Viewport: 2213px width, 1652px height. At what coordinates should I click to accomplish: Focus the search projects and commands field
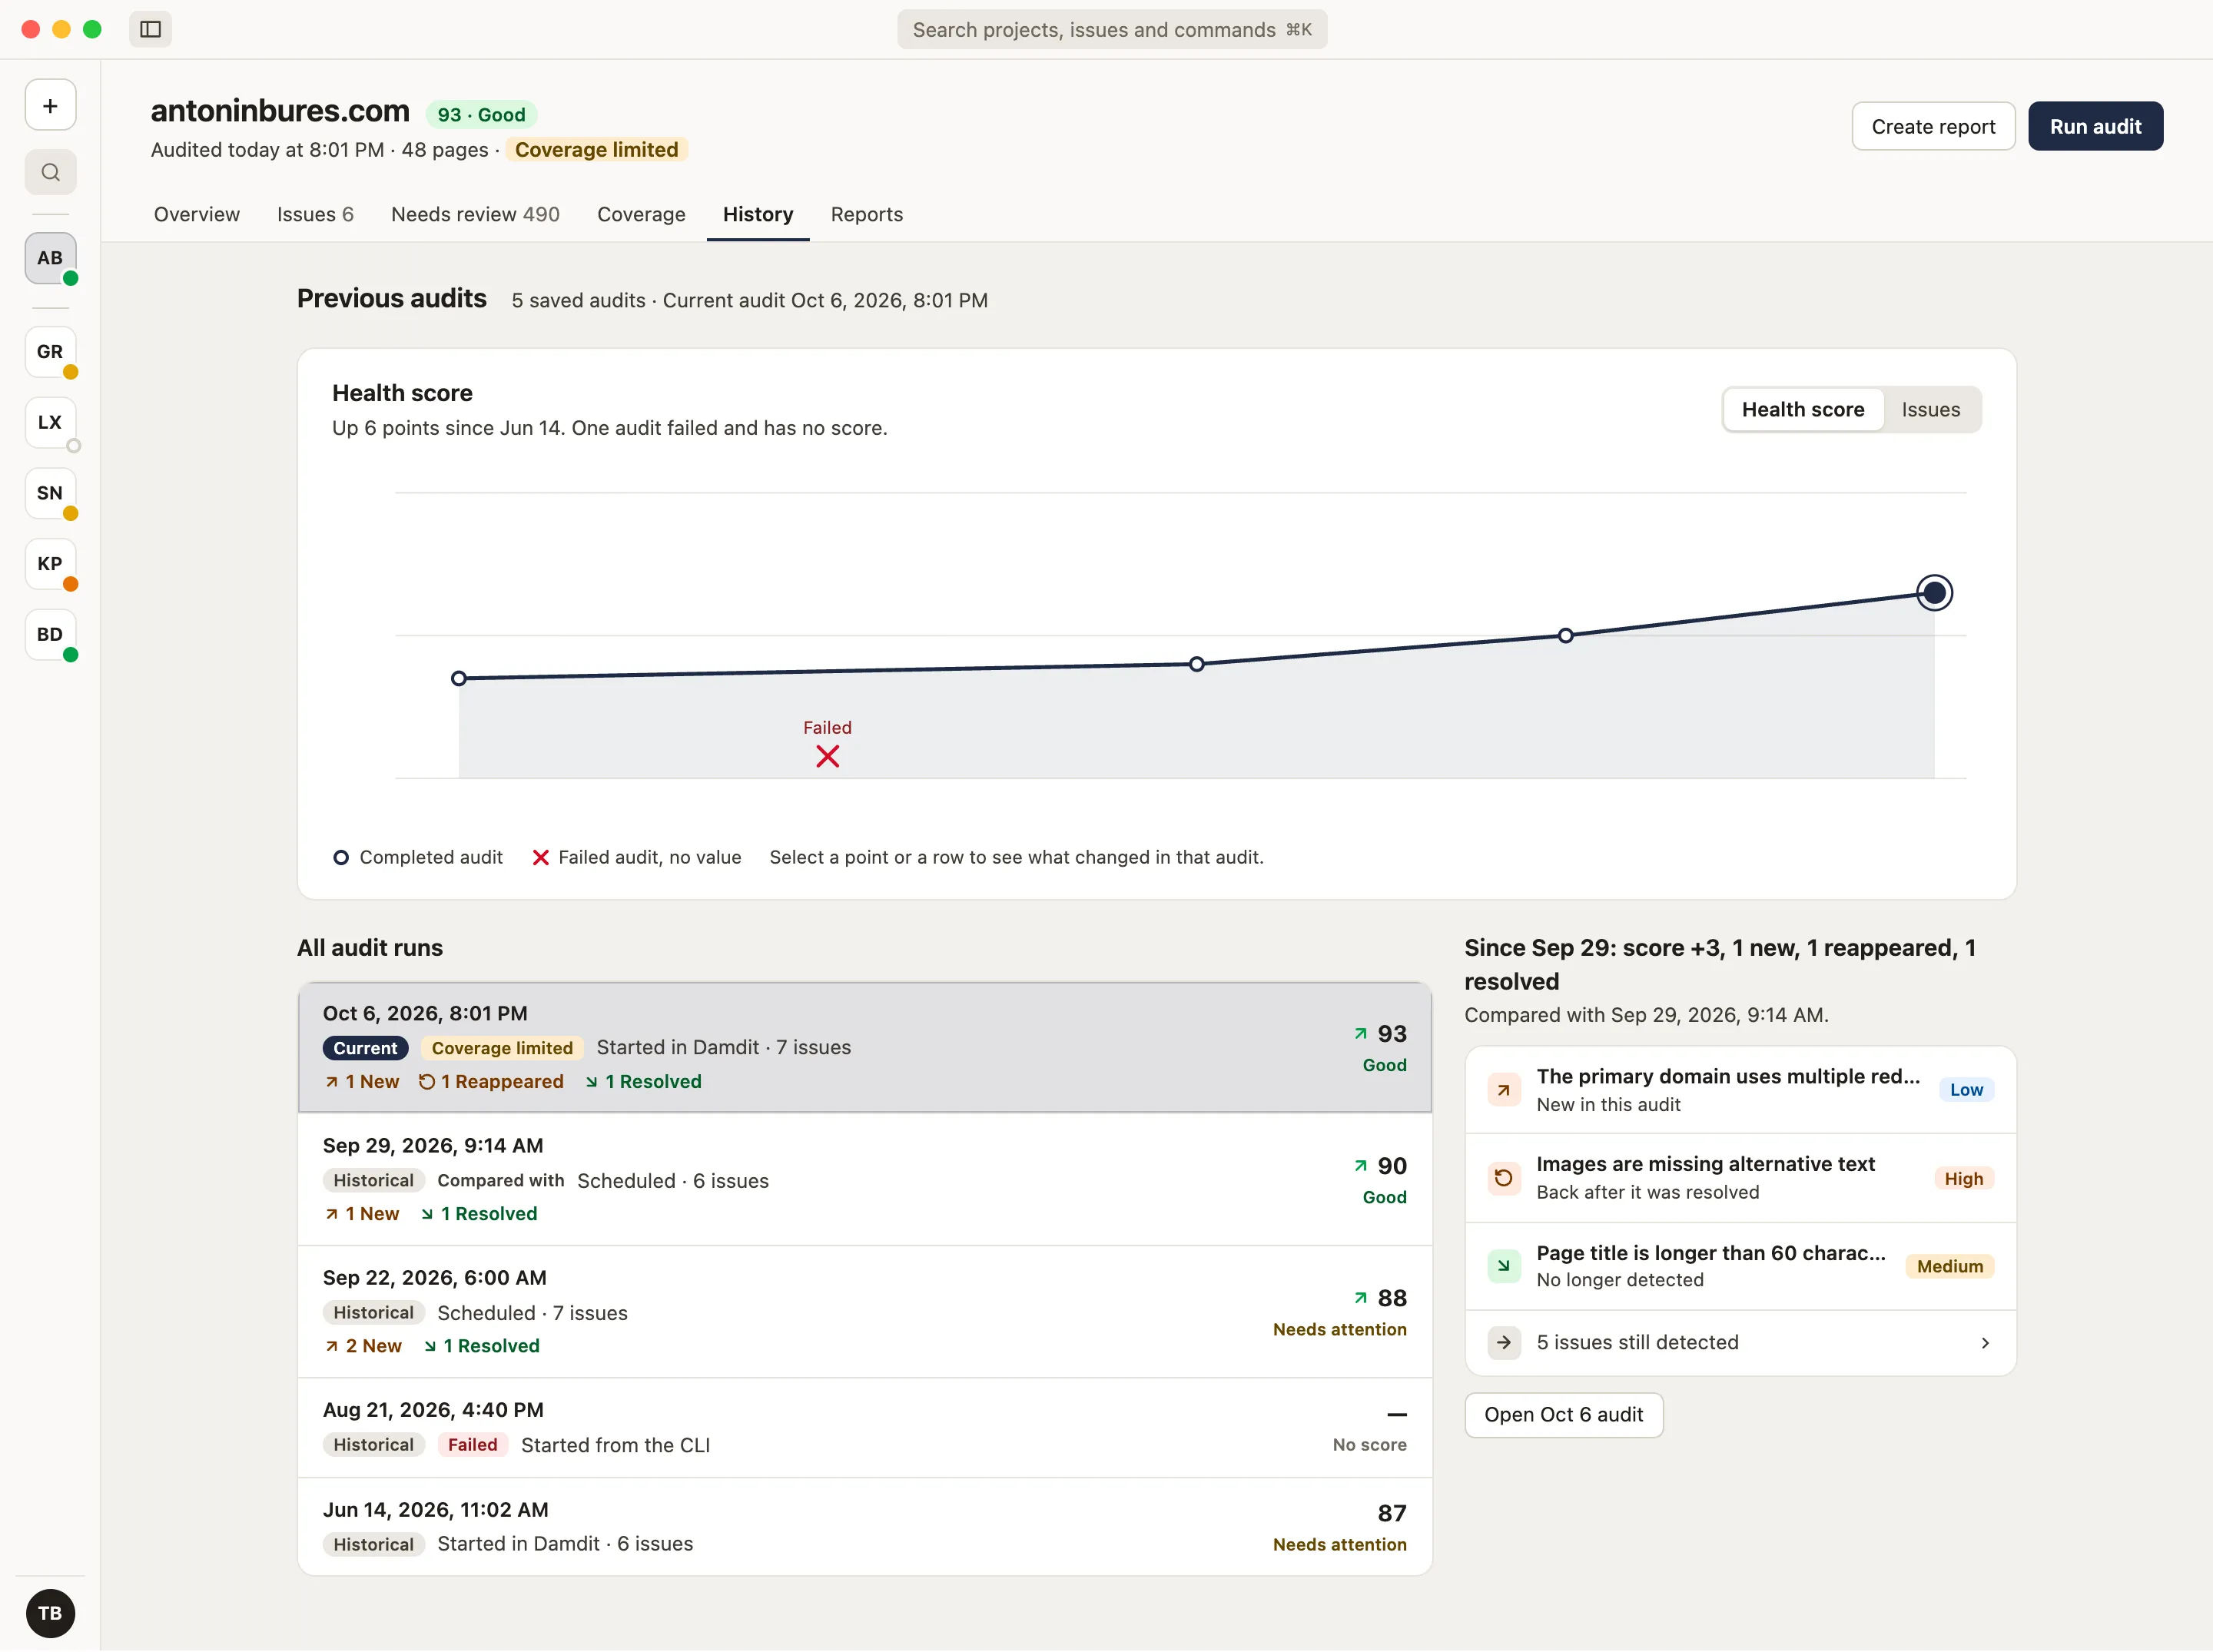(1112, 30)
